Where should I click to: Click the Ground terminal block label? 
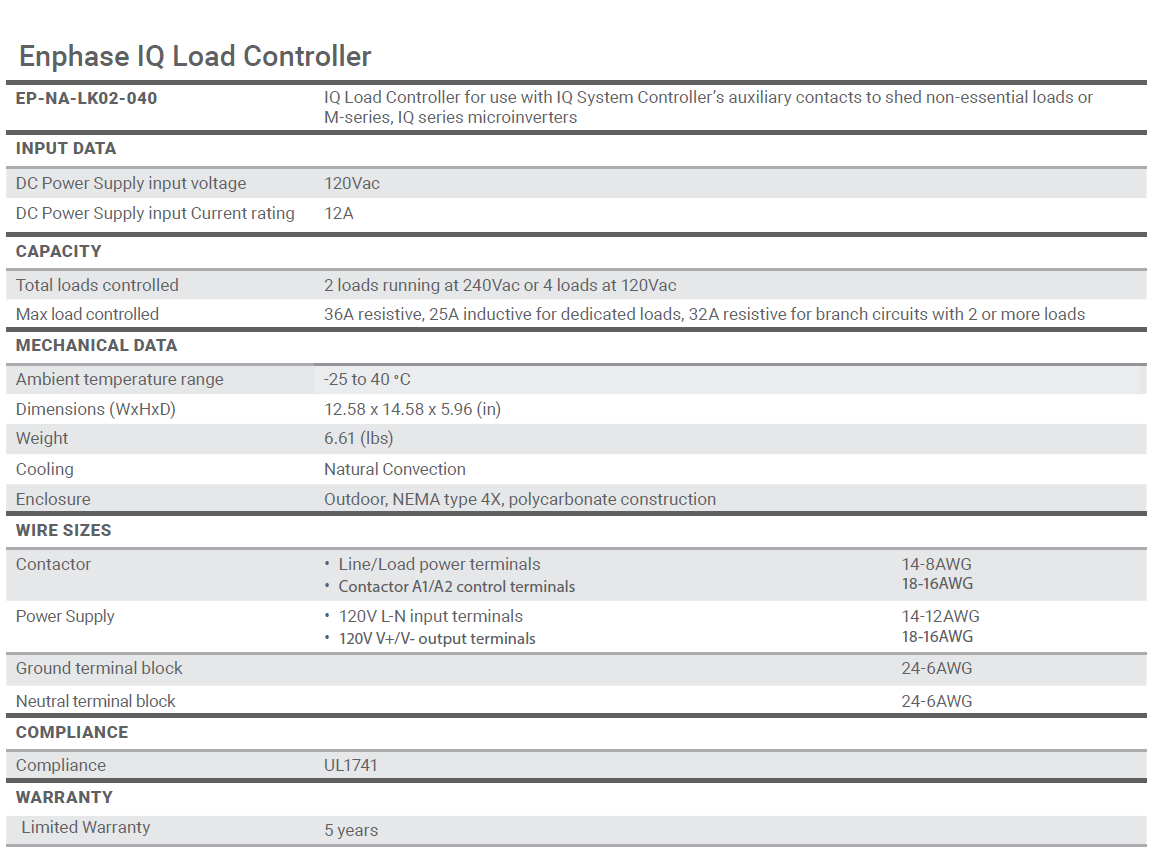coord(99,668)
